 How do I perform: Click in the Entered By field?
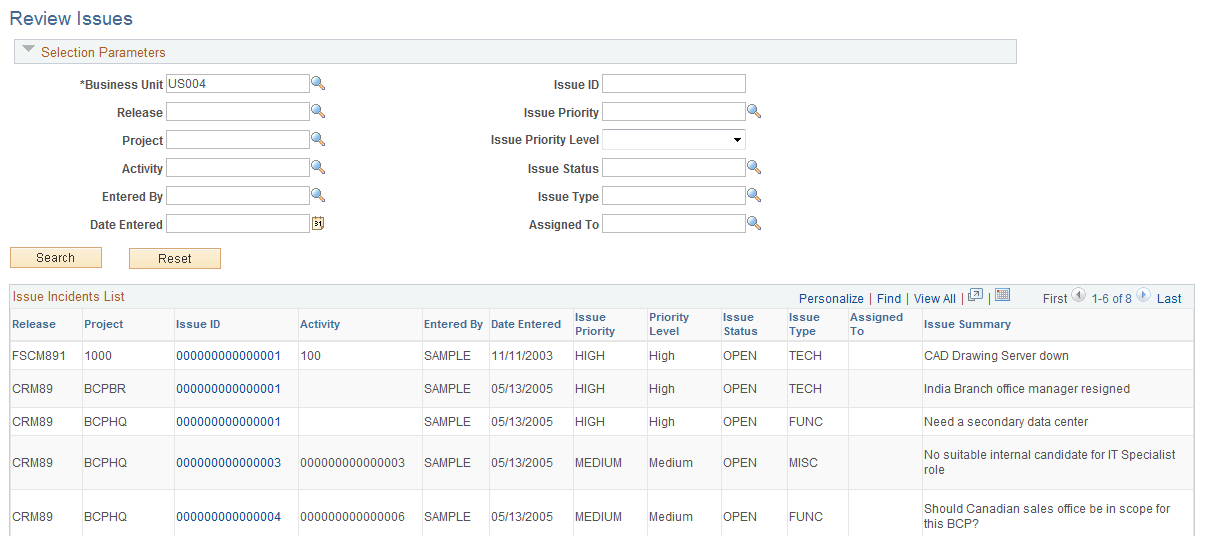238,196
